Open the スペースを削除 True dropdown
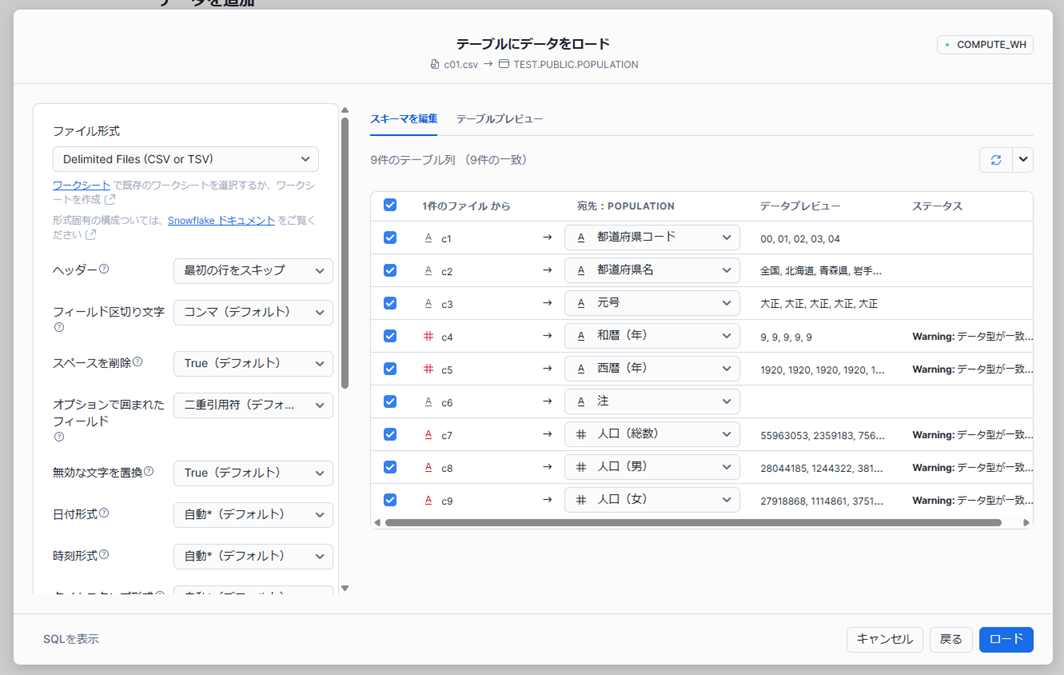1064x675 pixels. [253, 364]
